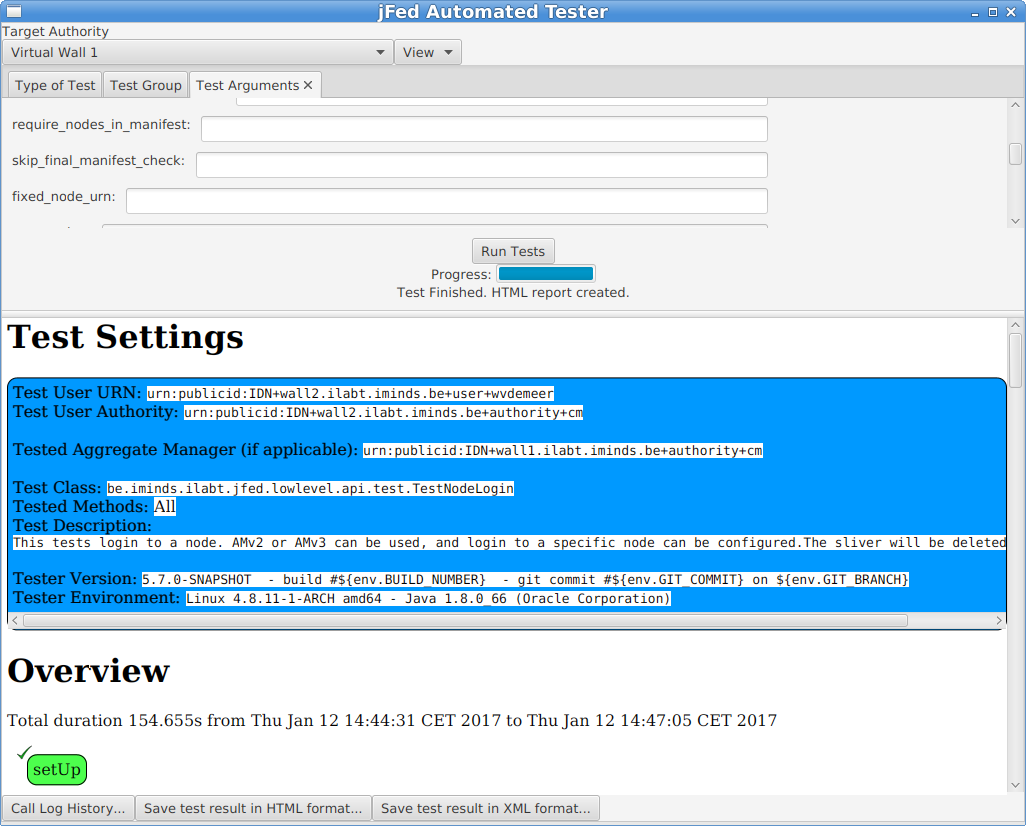Click the test description text line
Screen dimensions: 1026x826
point(509,543)
